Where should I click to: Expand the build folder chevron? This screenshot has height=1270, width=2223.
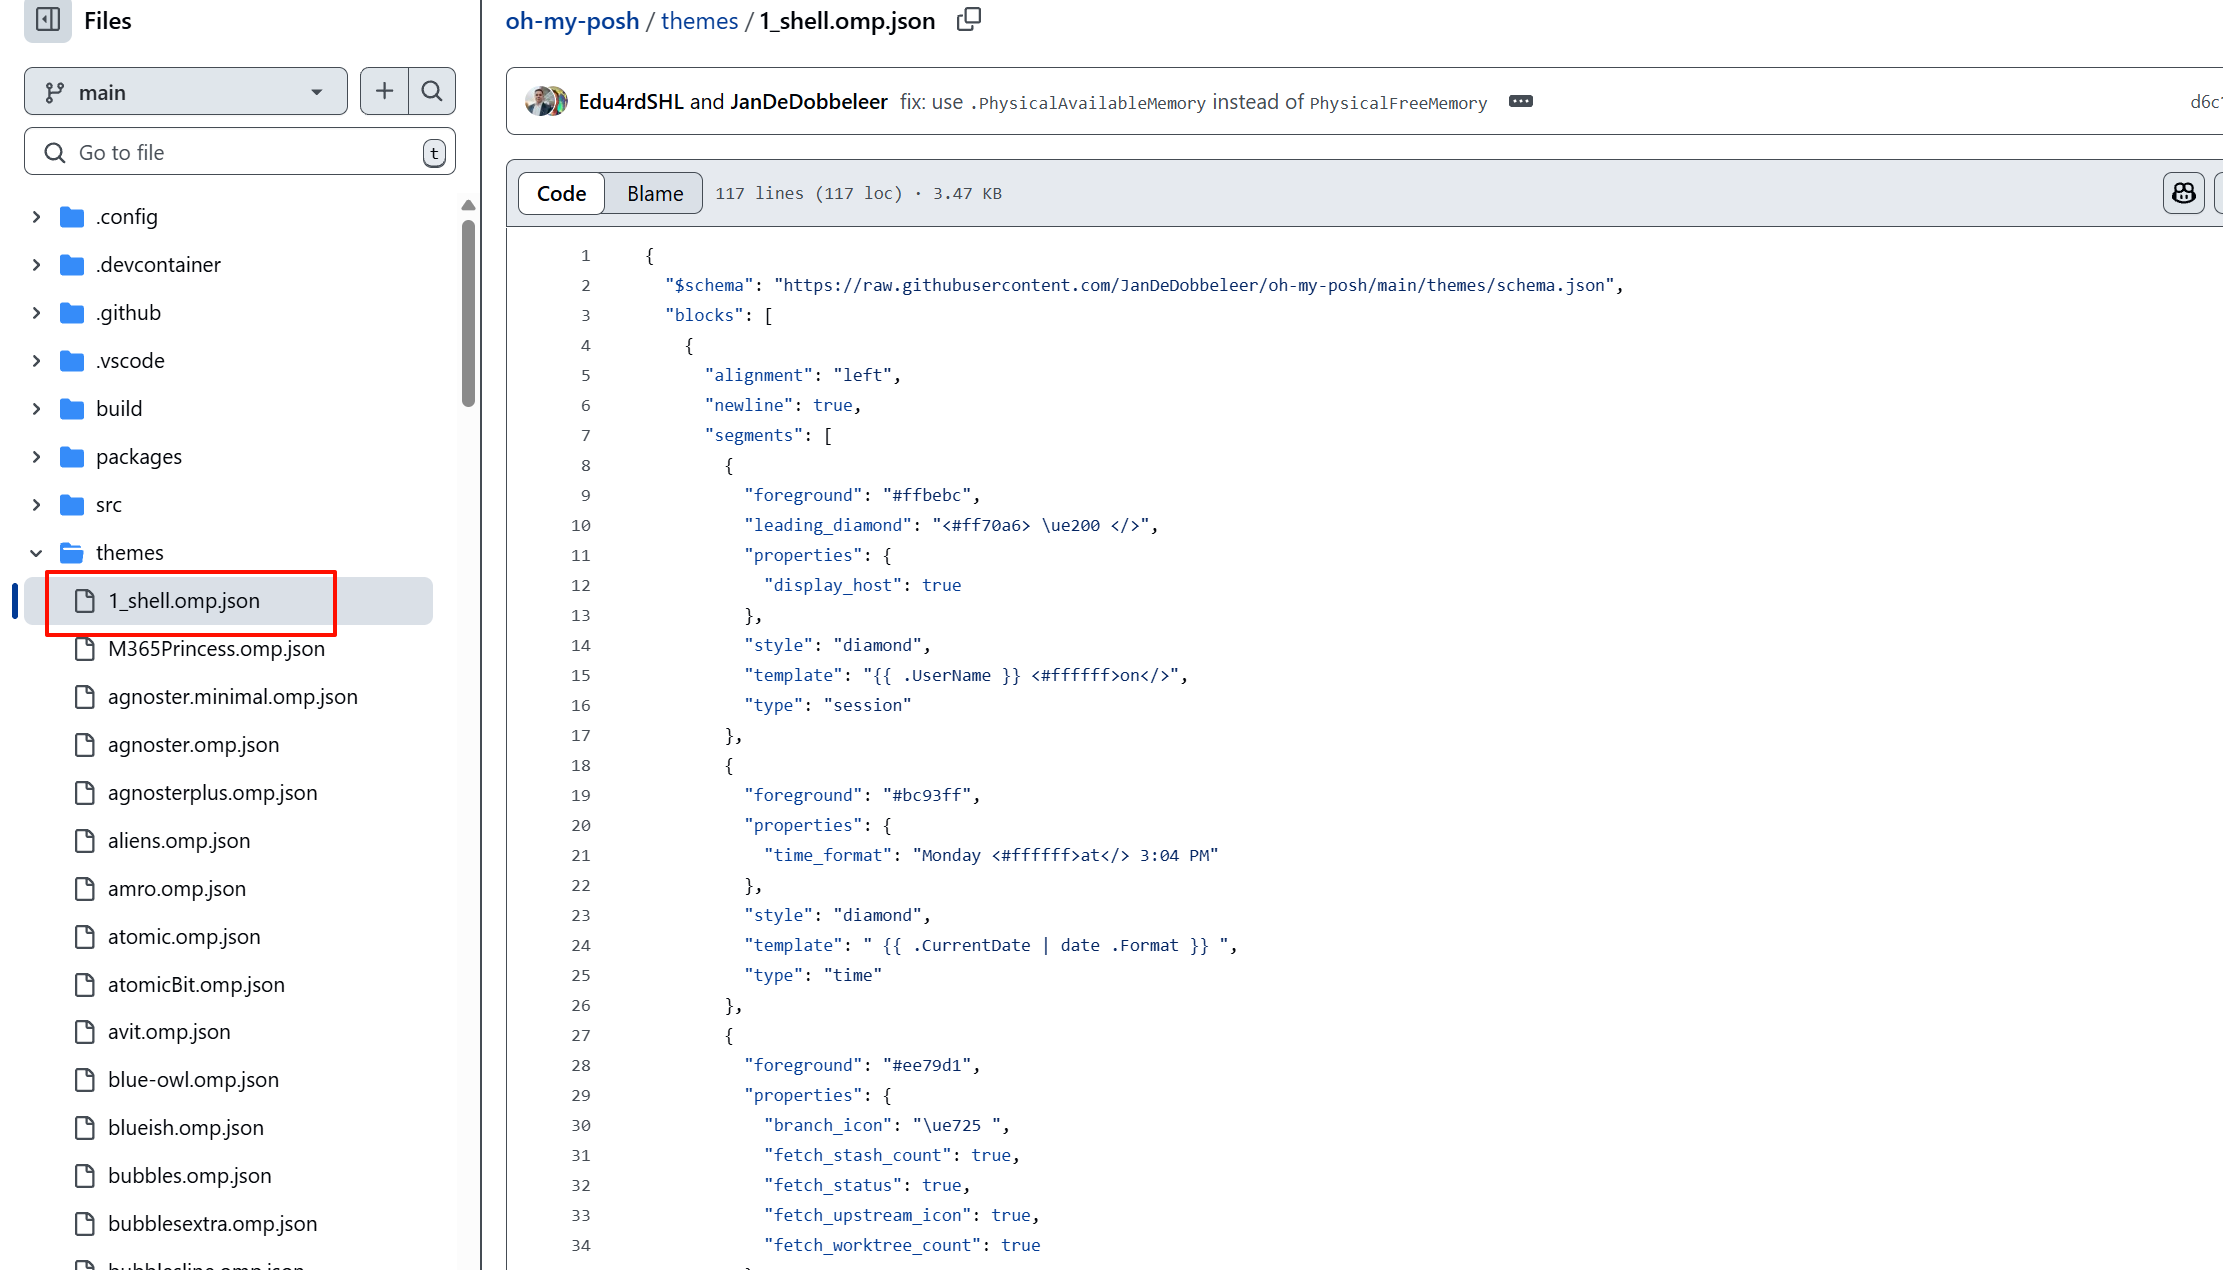click(36, 409)
